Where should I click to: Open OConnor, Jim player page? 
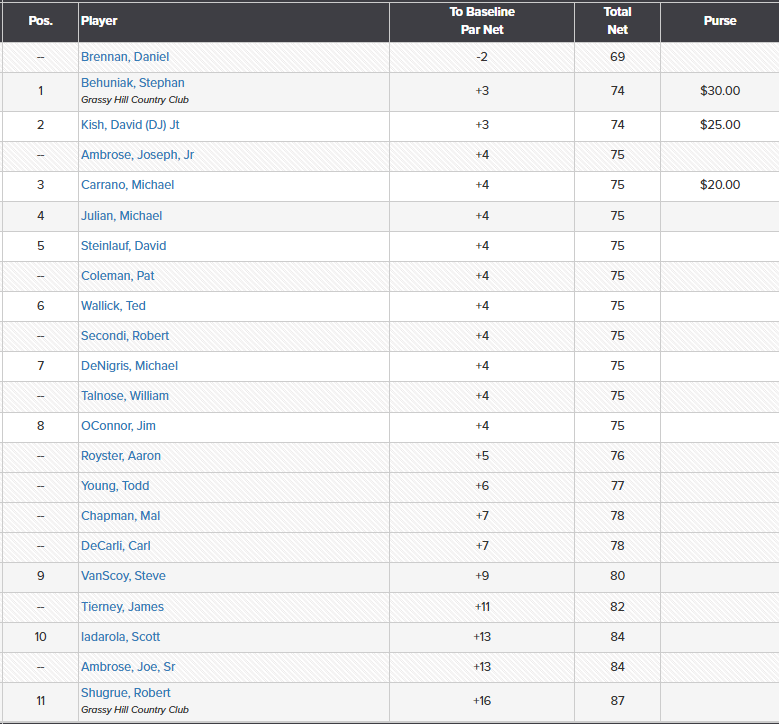point(118,426)
